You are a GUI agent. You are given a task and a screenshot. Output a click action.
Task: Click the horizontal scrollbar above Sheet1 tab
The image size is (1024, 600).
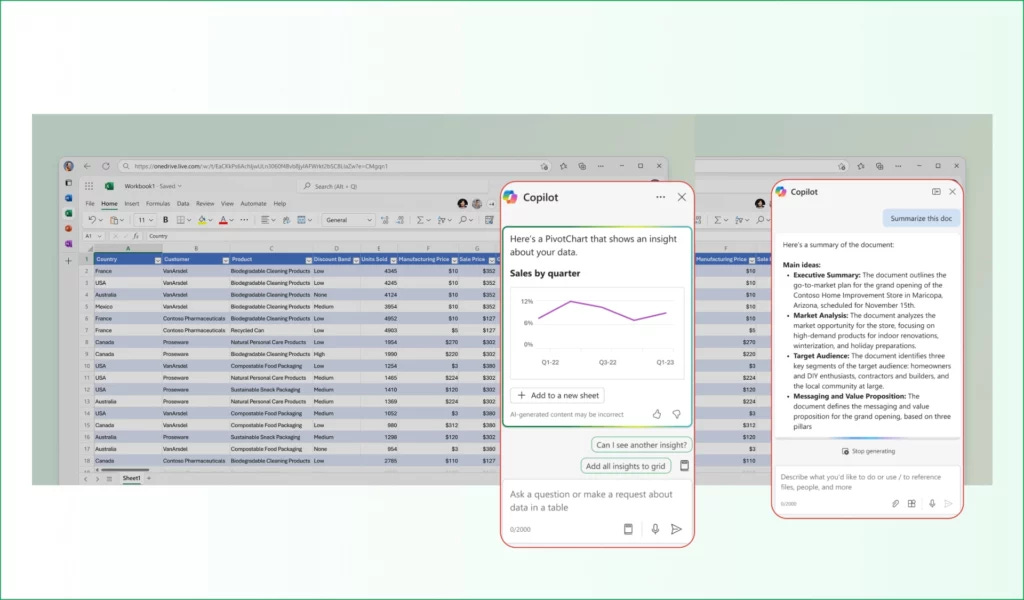tap(123, 469)
